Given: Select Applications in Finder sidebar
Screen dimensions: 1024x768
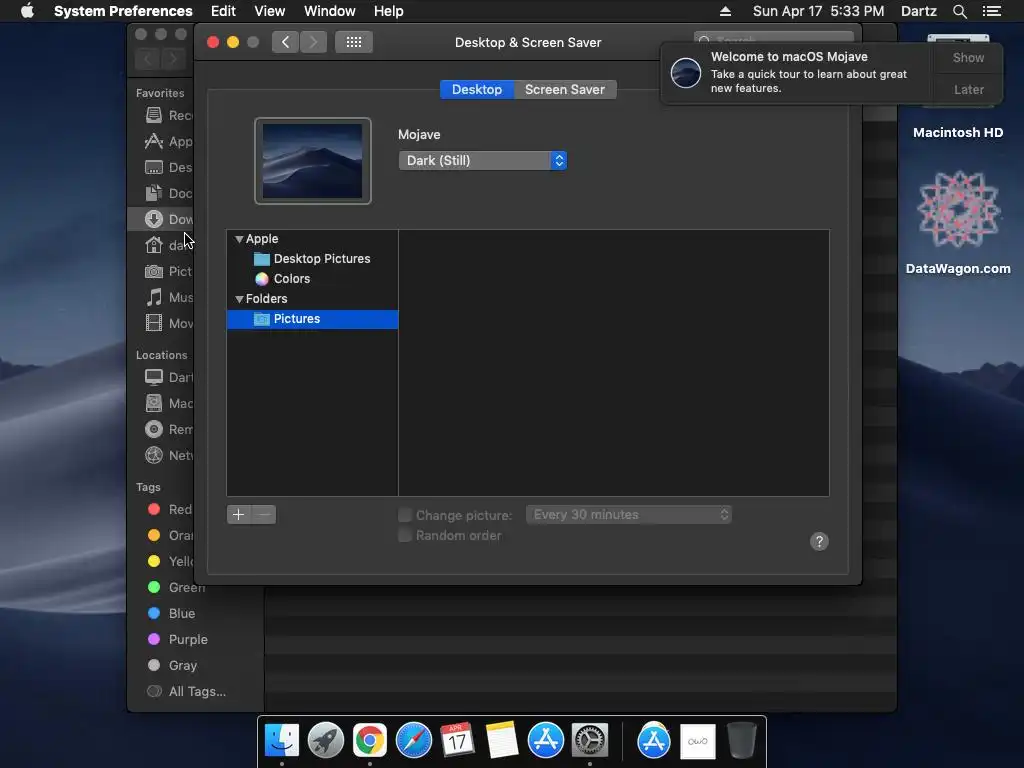Looking at the screenshot, I should (x=168, y=141).
